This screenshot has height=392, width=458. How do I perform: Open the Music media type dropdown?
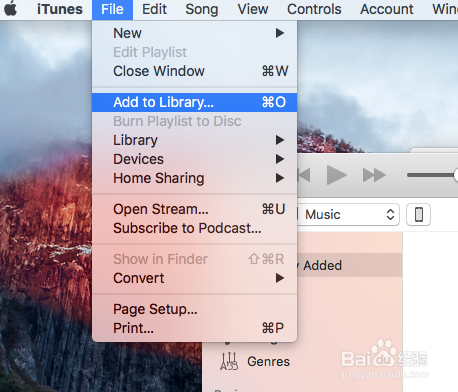(348, 214)
